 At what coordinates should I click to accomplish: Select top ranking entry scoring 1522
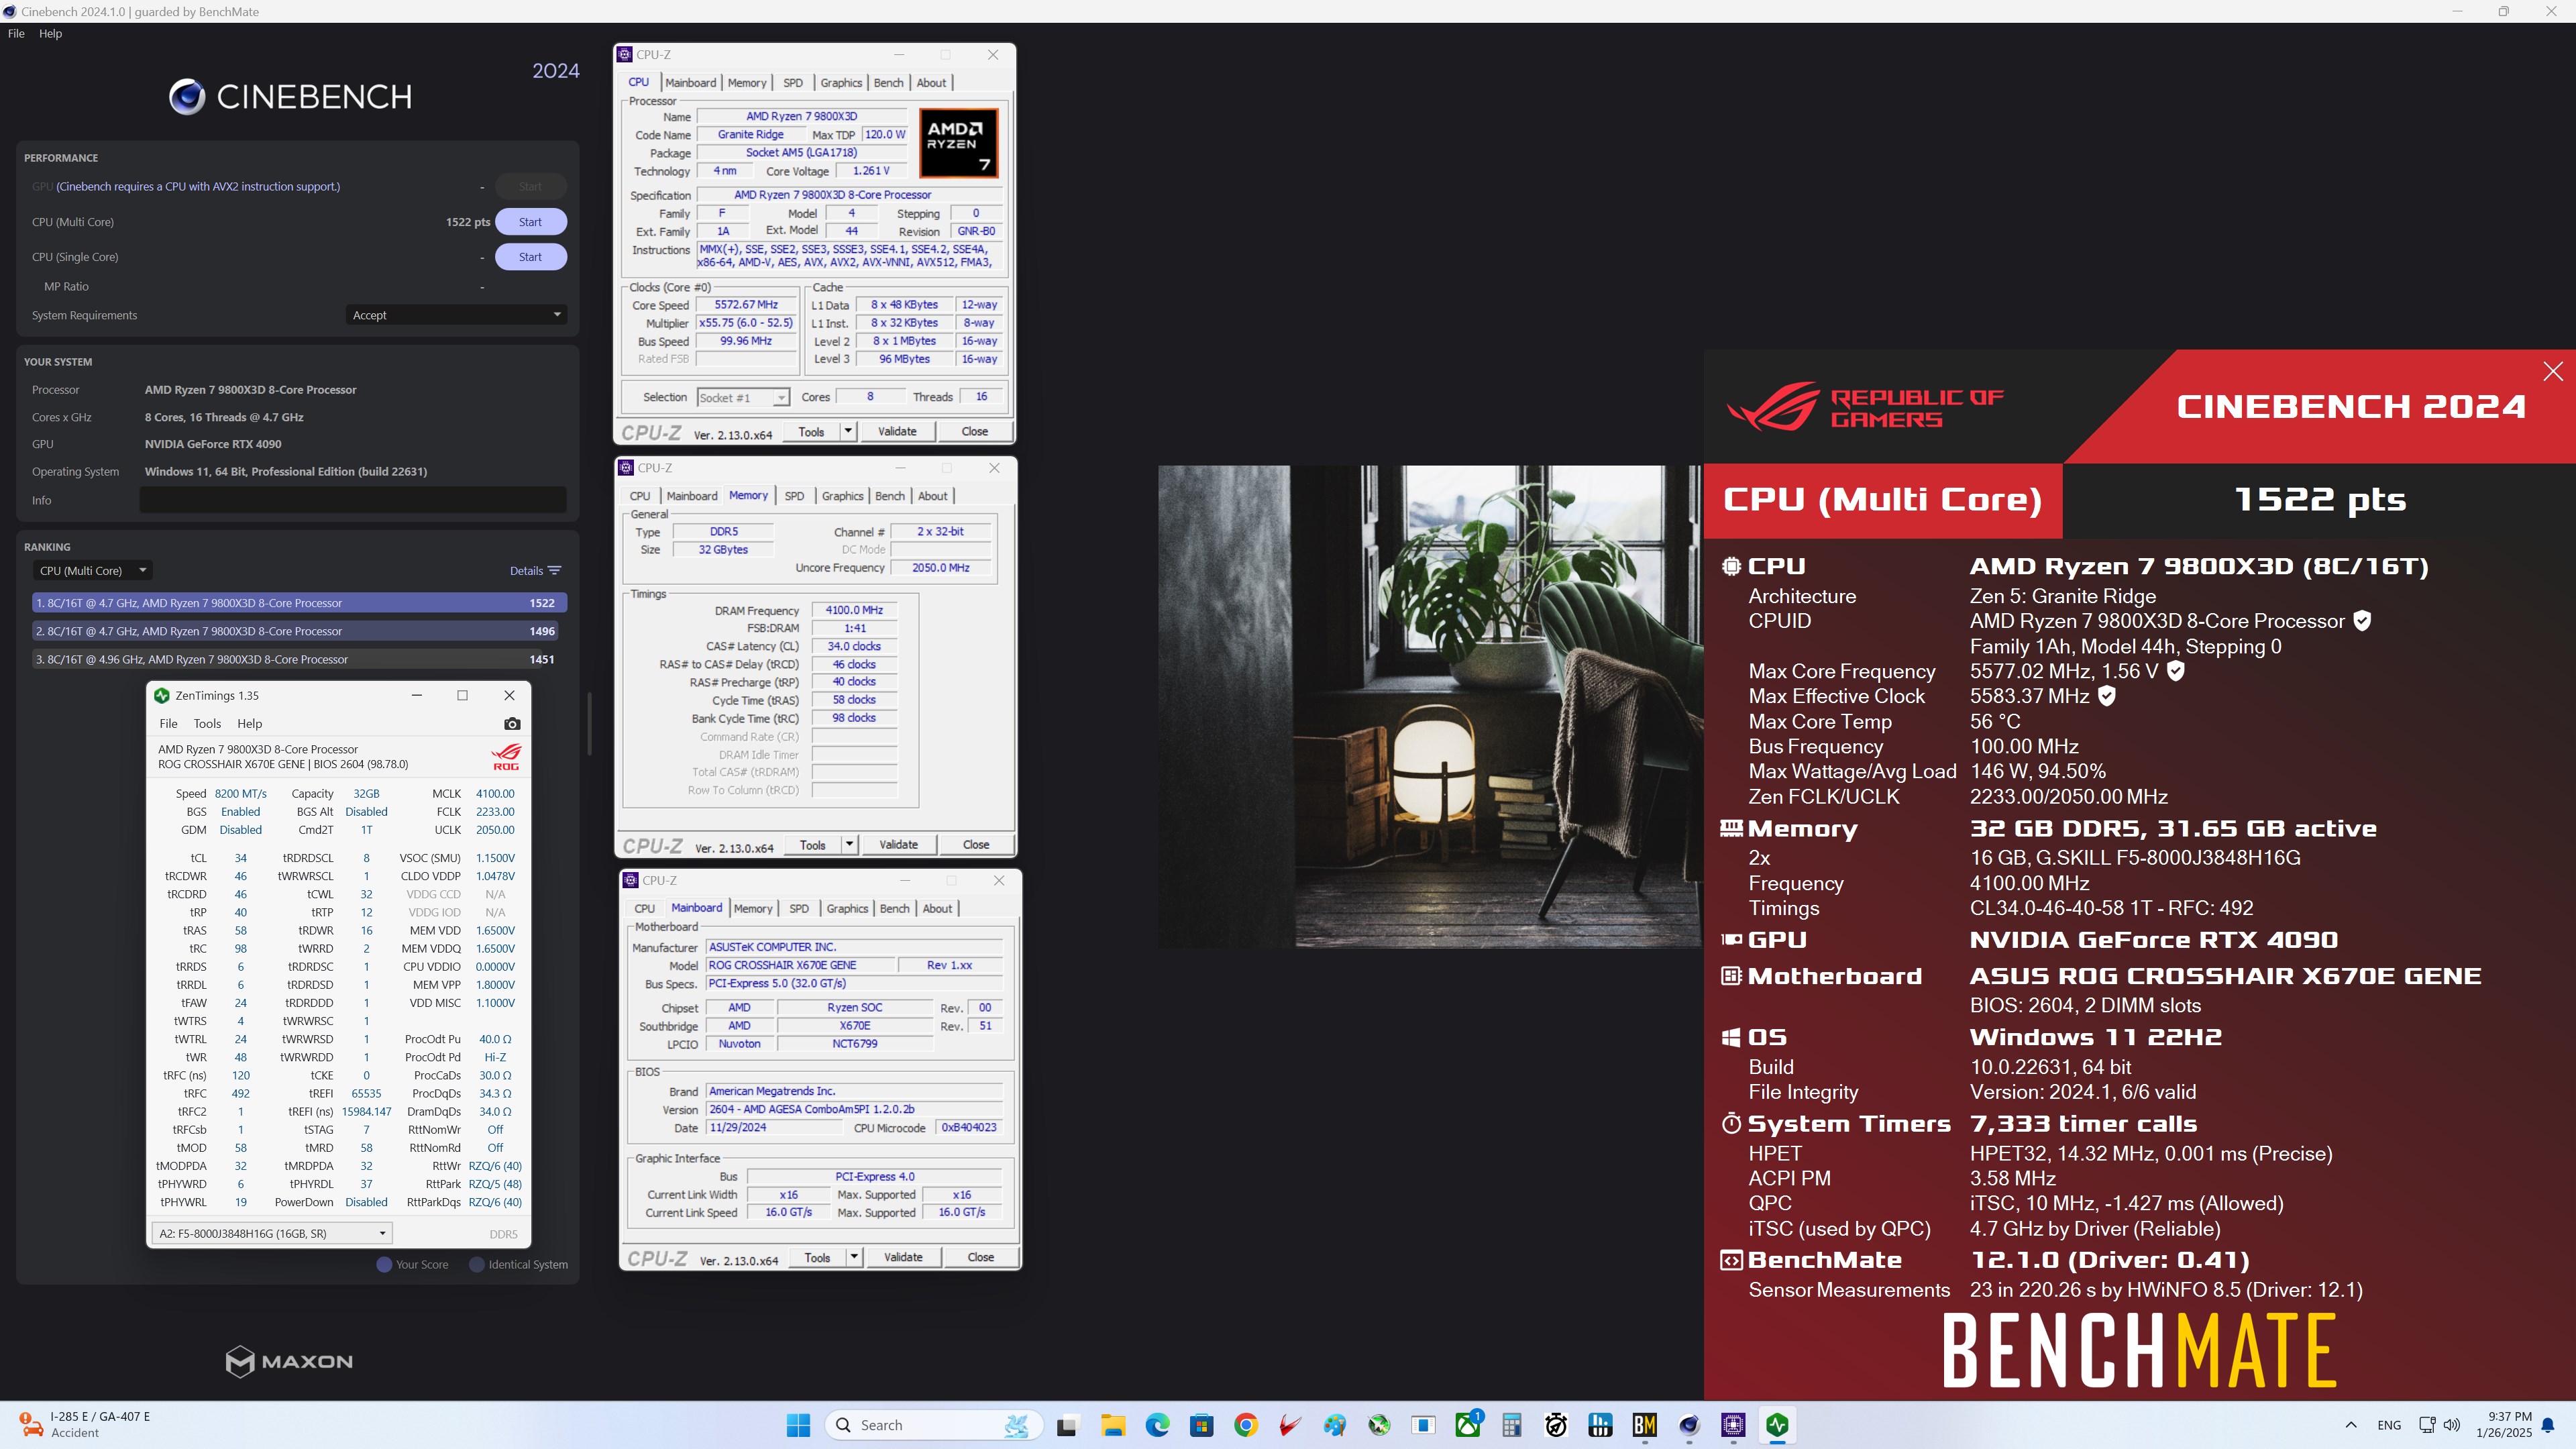tap(299, 603)
